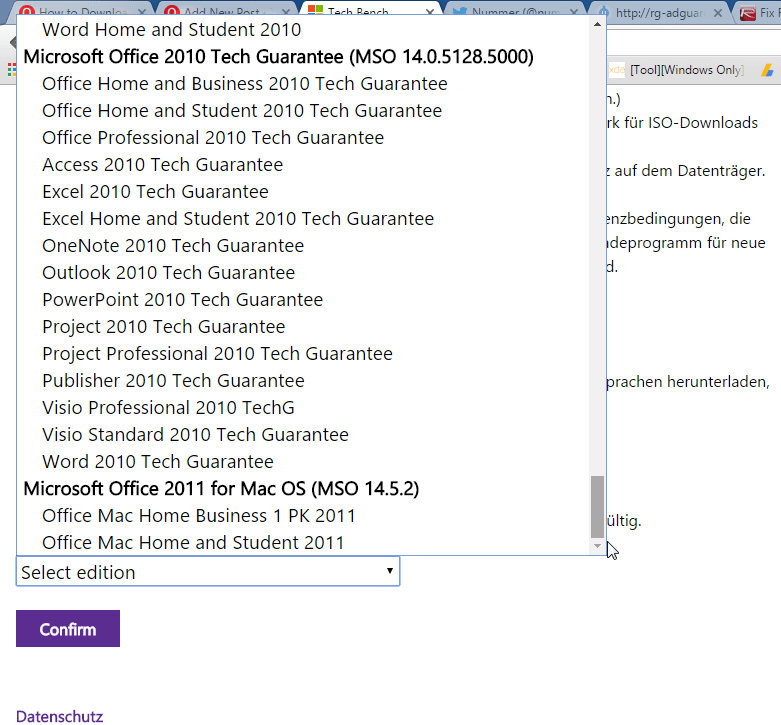Viewport: 781px width, 725px height.
Task: Click the Twitter bird favicon on Nummer tab
Action: point(459,11)
